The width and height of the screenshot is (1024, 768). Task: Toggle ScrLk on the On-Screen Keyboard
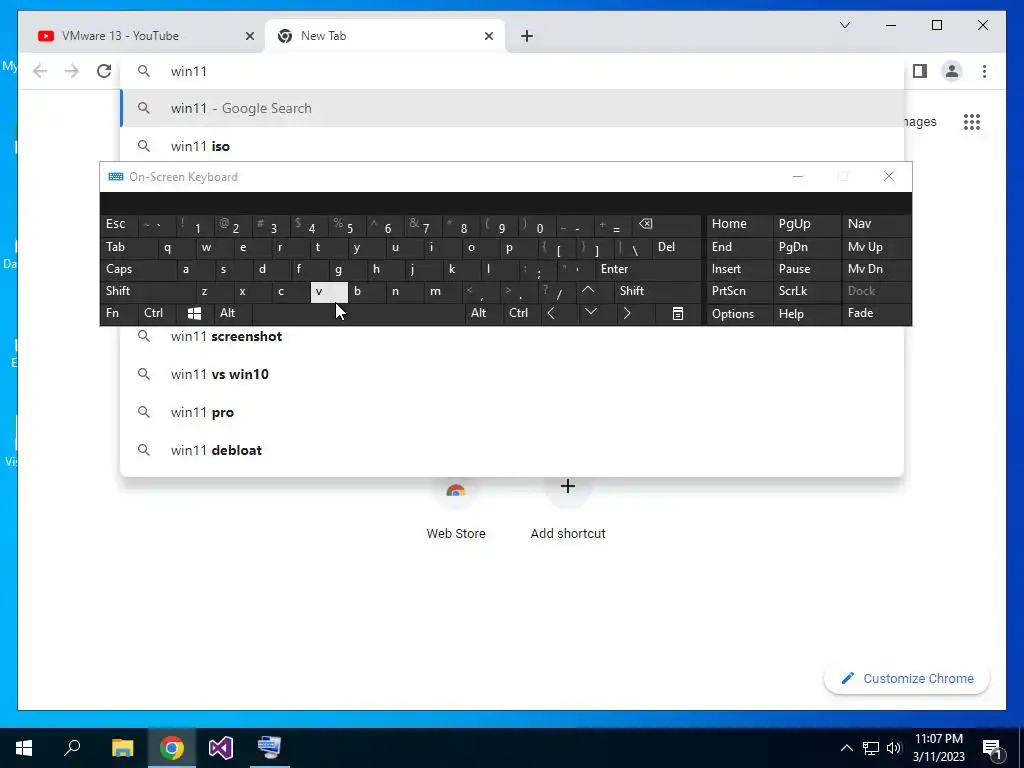pyautogui.click(x=807, y=291)
